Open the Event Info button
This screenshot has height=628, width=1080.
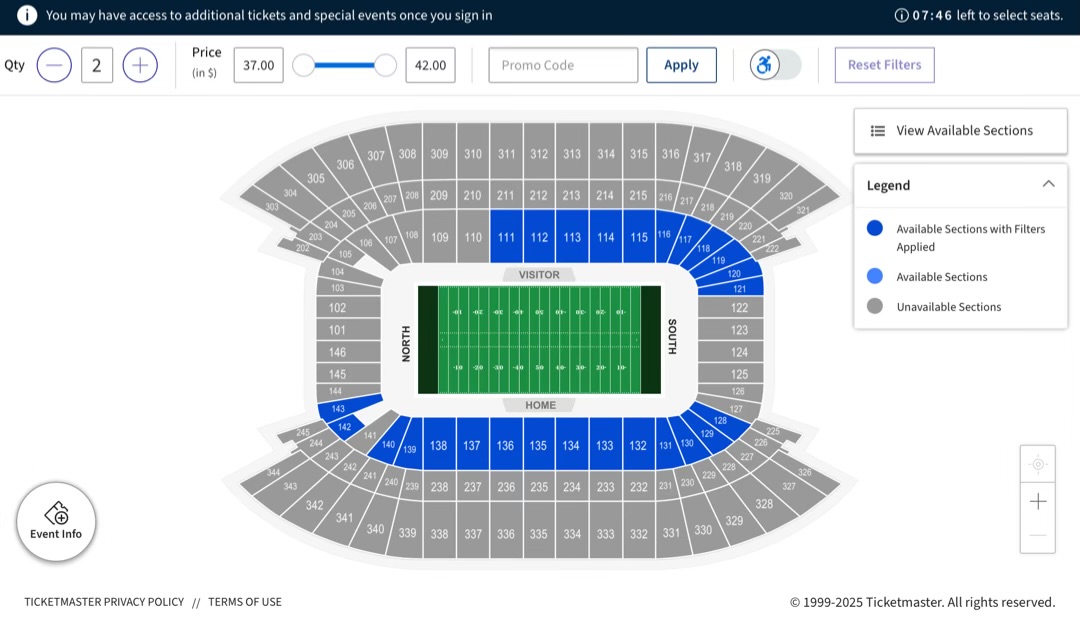click(x=56, y=522)
